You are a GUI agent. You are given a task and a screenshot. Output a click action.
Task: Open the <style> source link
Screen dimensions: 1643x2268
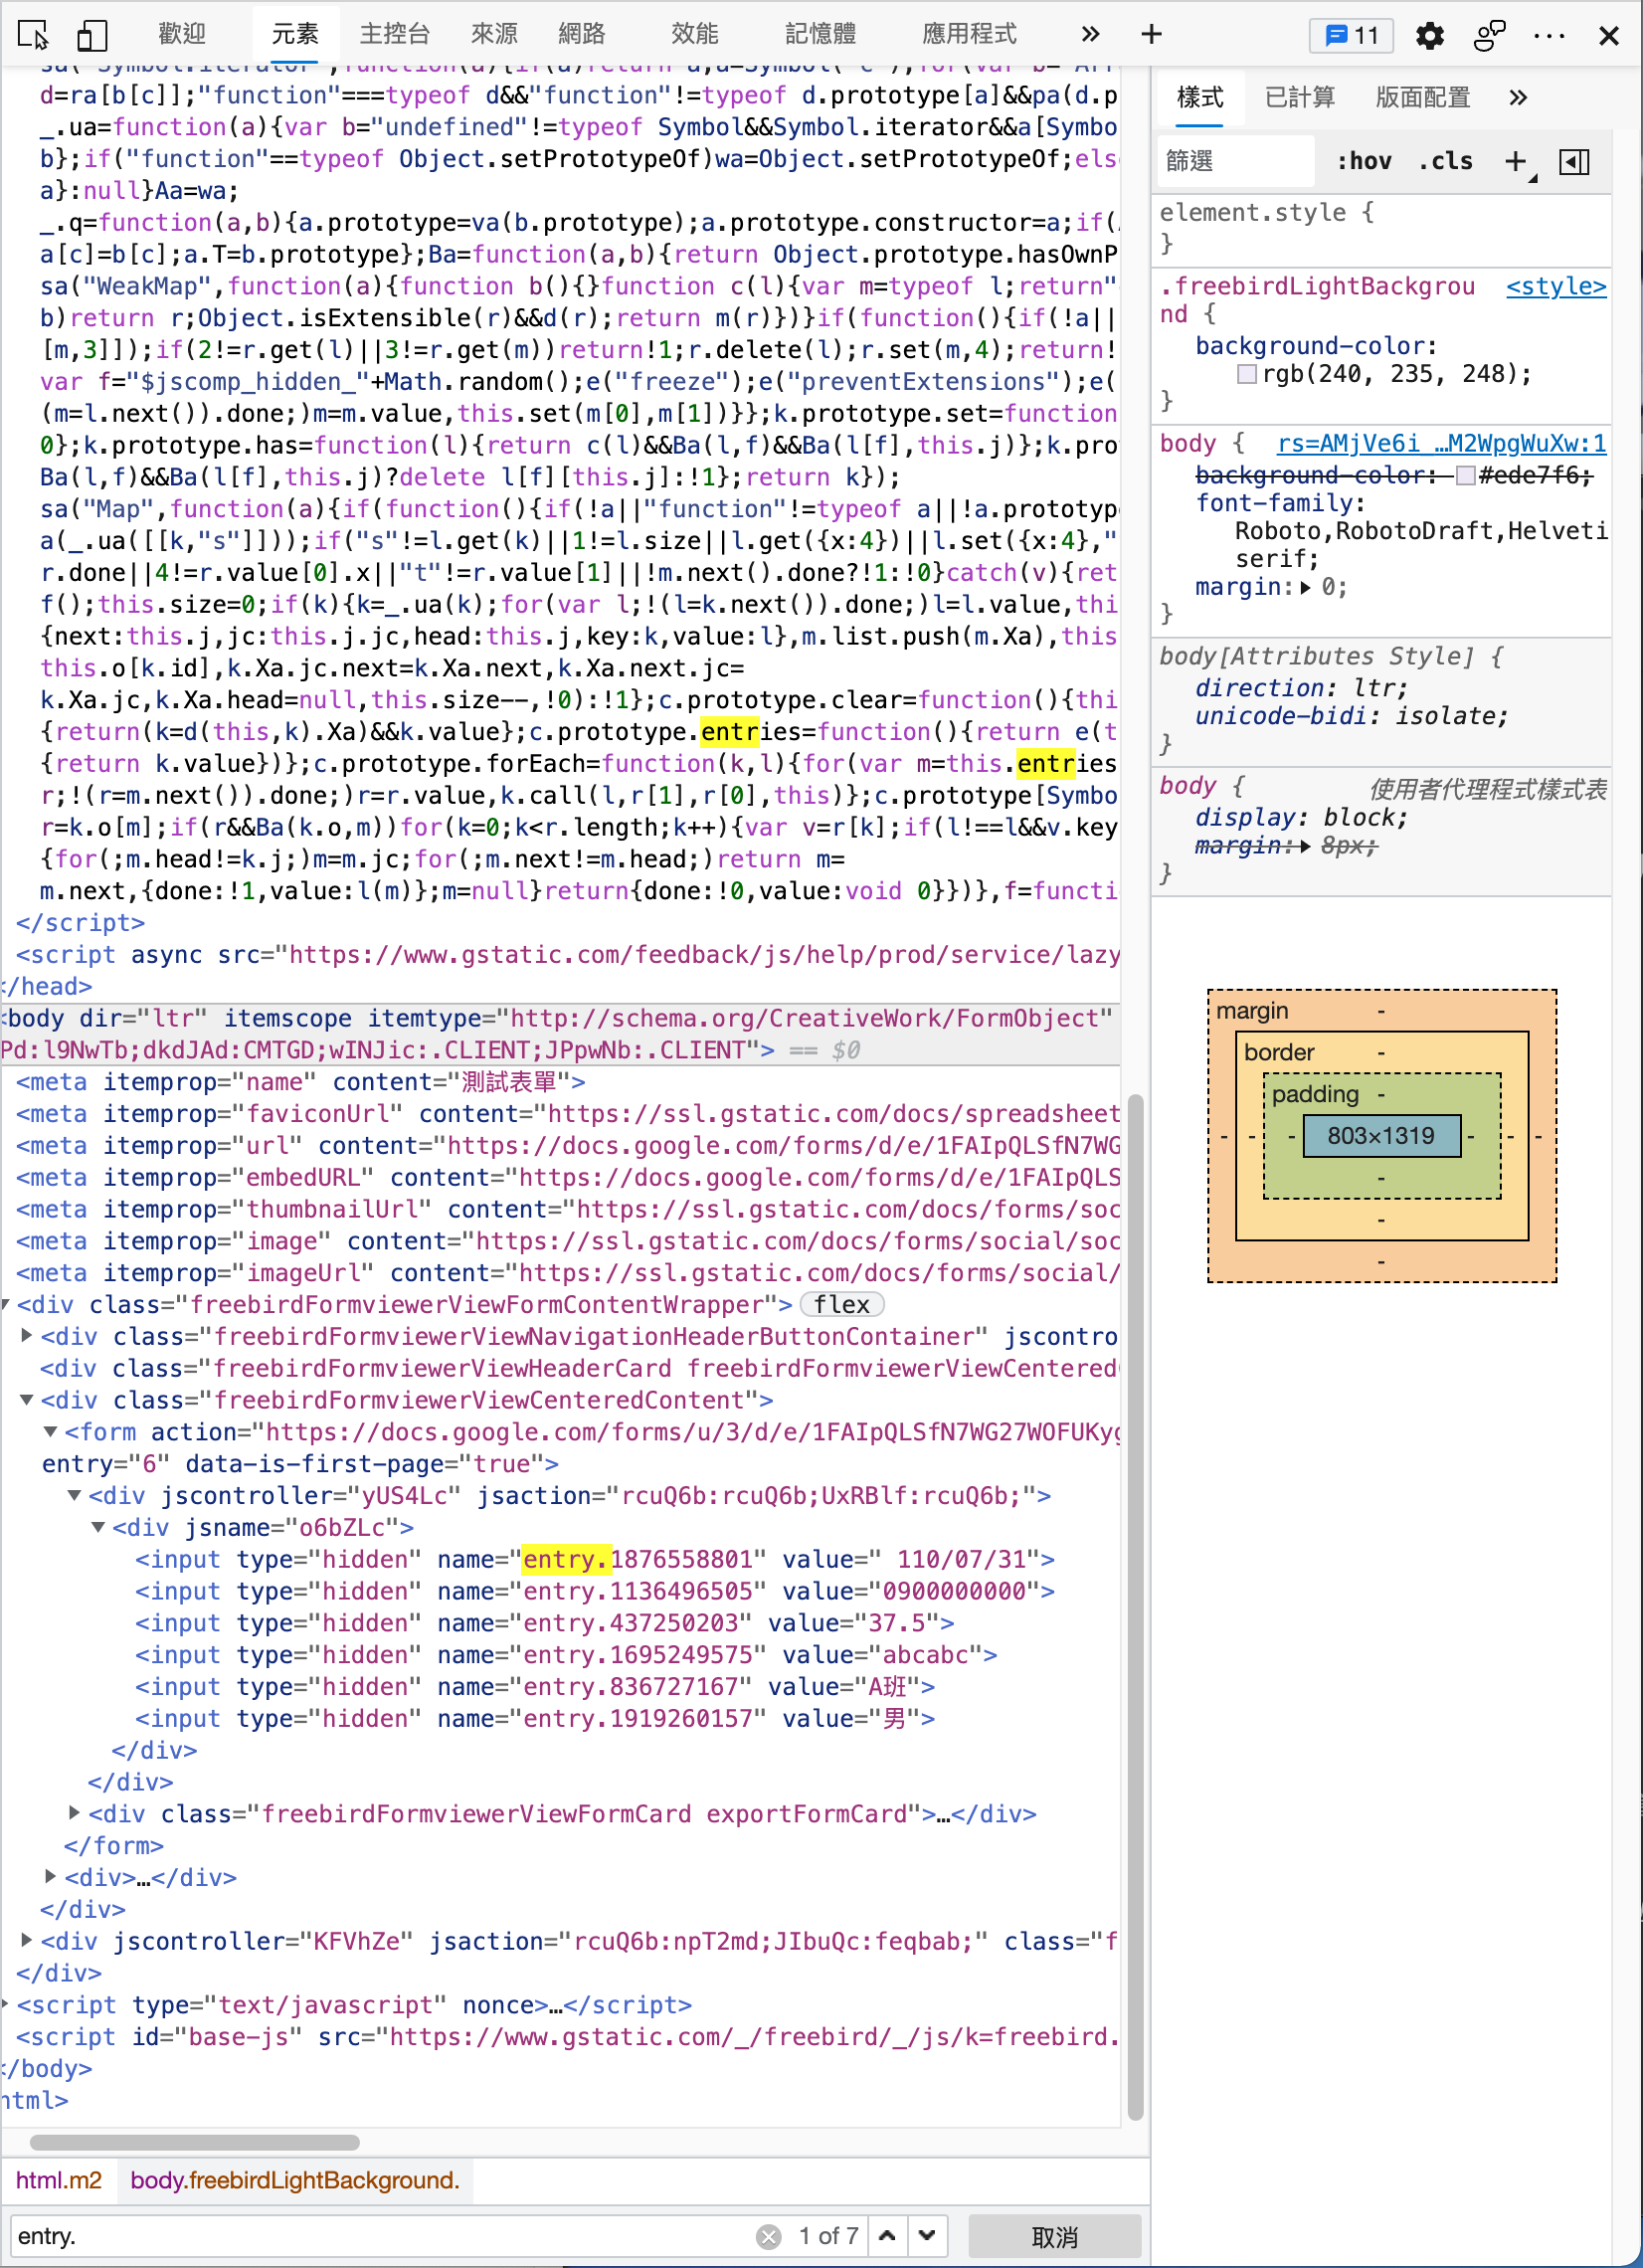click(1556, 286)
